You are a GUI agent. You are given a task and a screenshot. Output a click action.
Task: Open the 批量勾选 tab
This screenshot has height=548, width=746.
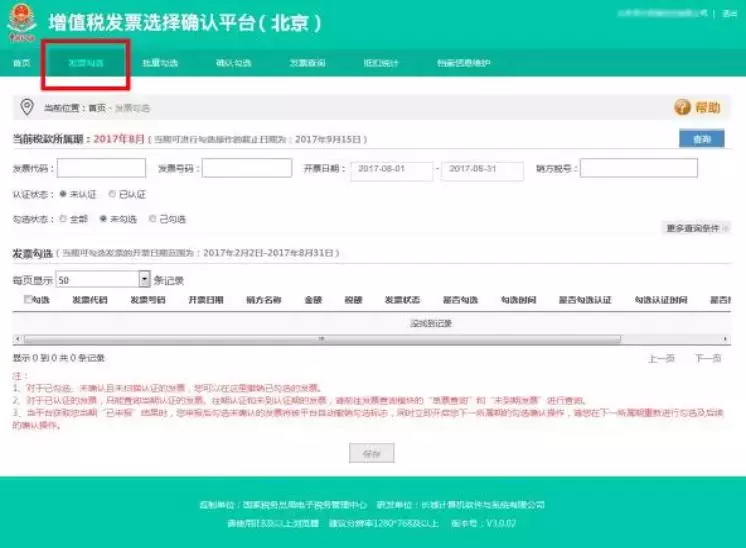pyautogui.click(x=160, y=63)
